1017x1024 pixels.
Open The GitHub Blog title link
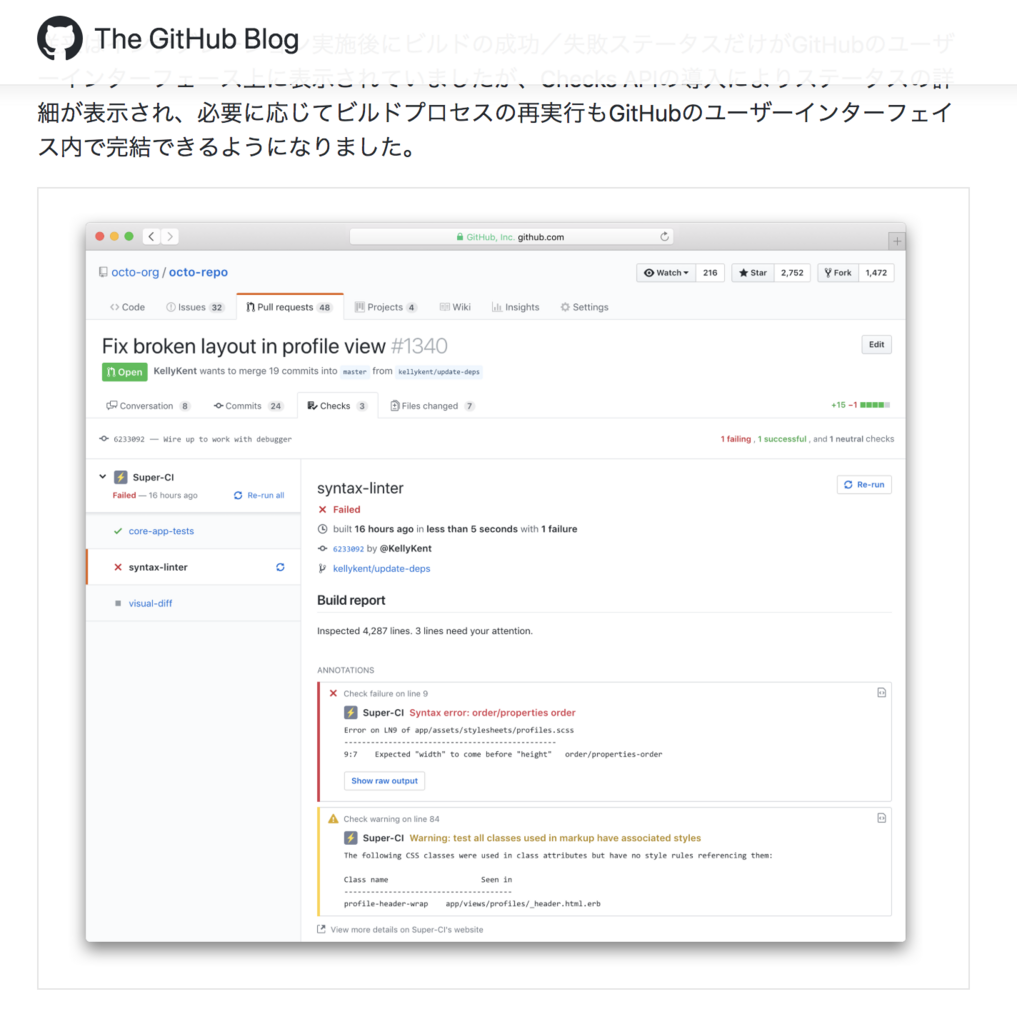pyautogui.click(x=197, y=39)
